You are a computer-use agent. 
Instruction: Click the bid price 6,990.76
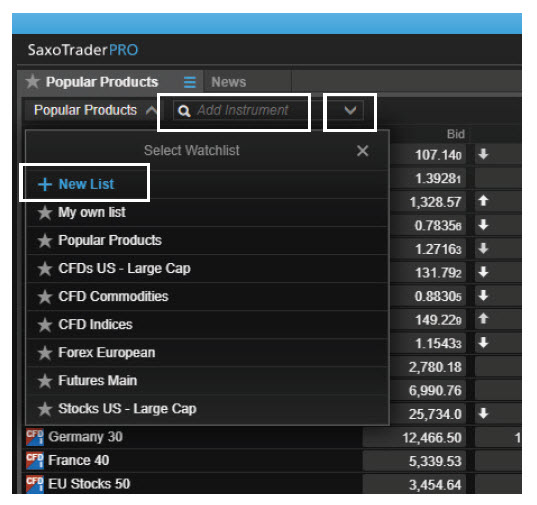click(x=435, y=391)
